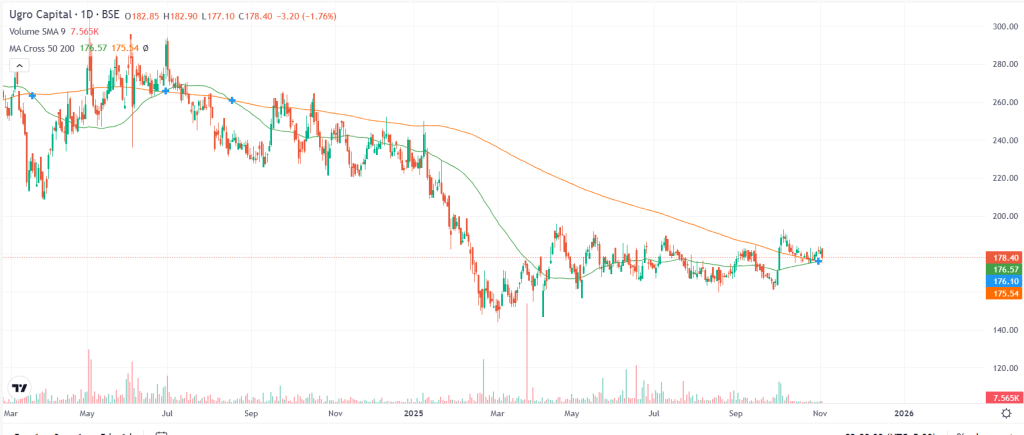Click the red 178.40 current price label
This screenshot has width=1024, height=435.
pos(1002,257)
